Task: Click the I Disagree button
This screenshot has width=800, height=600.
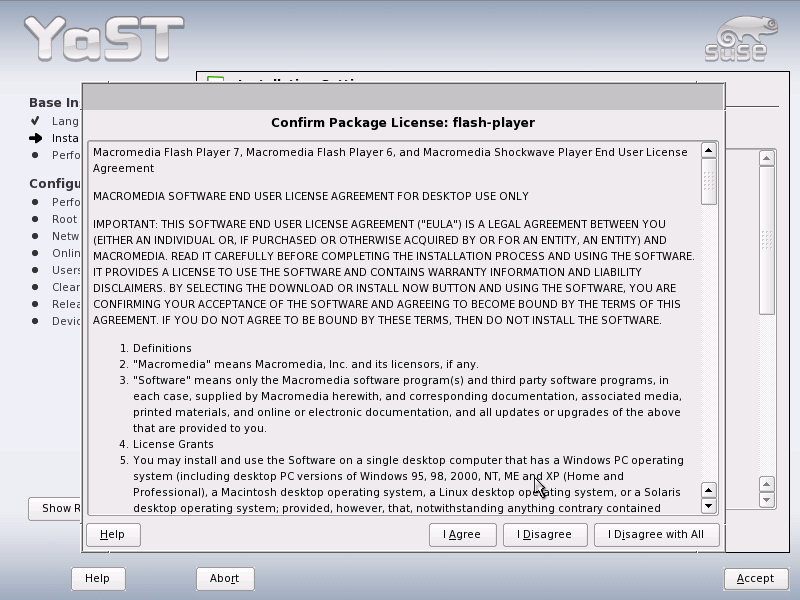Action: point(544,535)
